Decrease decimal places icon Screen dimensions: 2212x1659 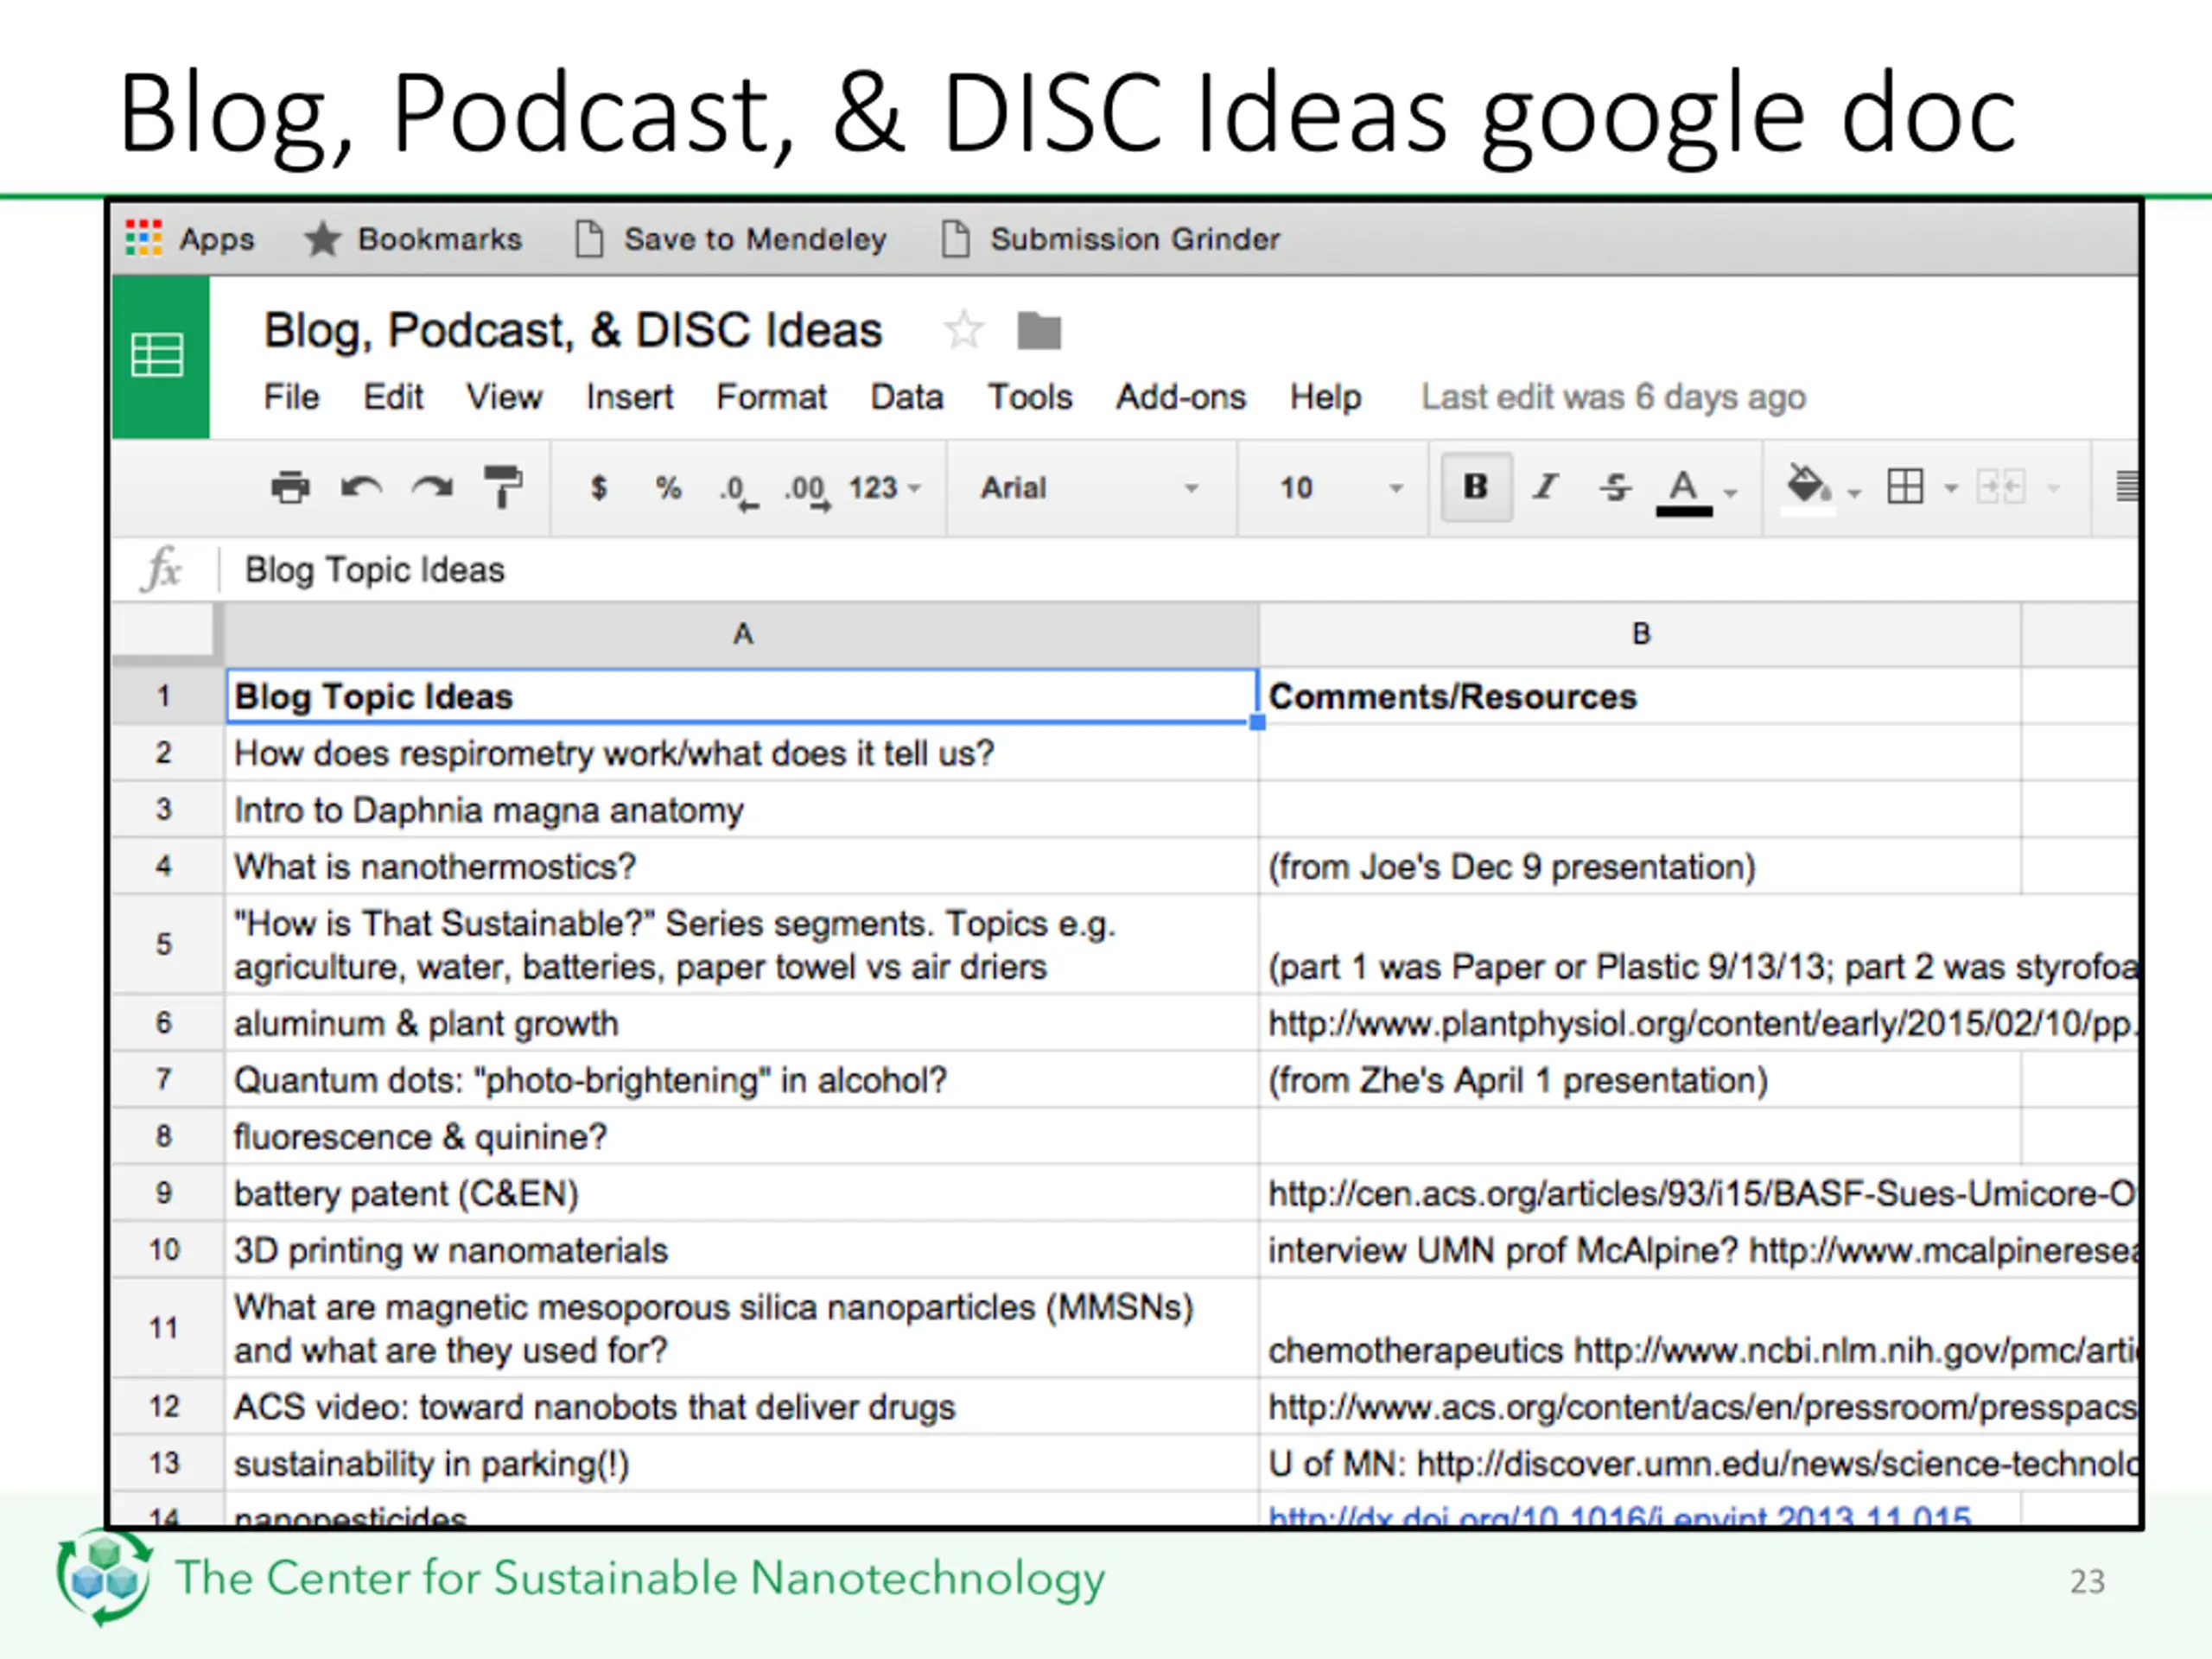(x=738, y=490)
